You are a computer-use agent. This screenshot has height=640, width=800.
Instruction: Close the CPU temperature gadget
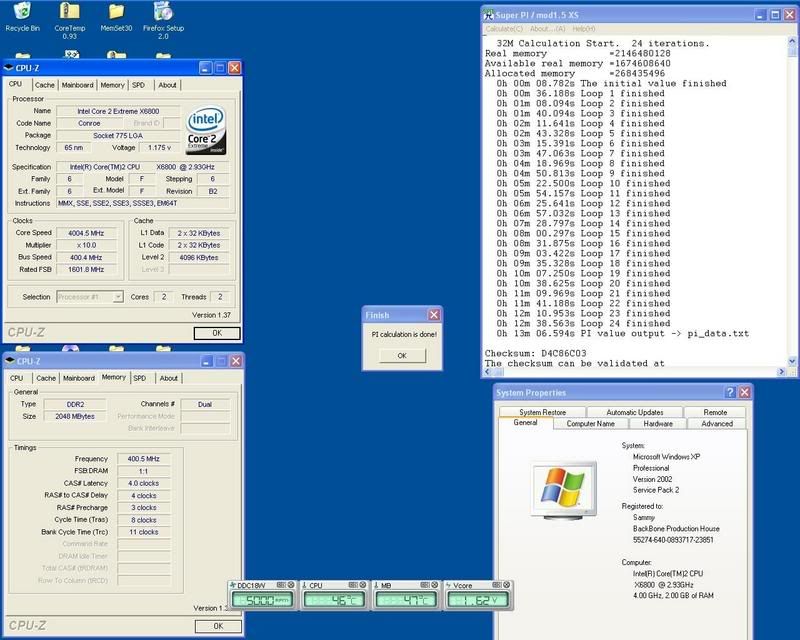click(x=363, y=585)
